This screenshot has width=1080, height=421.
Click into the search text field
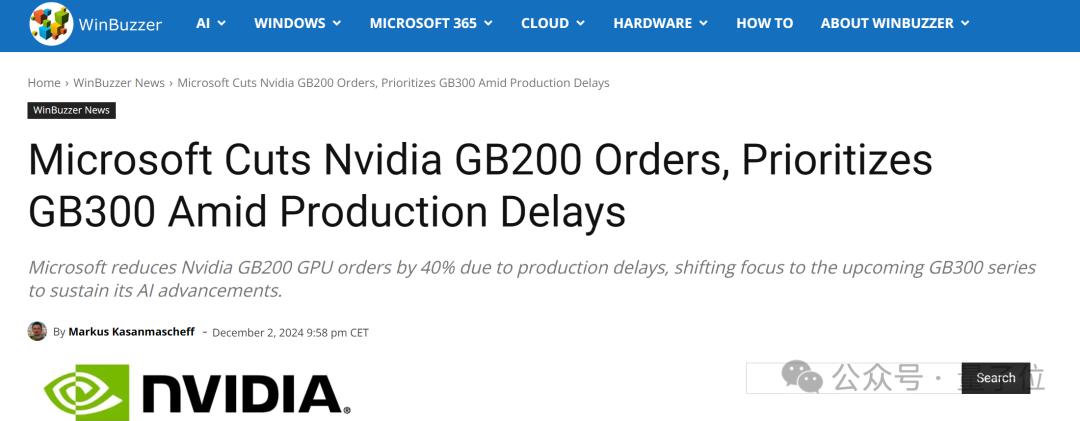[853, 378]
